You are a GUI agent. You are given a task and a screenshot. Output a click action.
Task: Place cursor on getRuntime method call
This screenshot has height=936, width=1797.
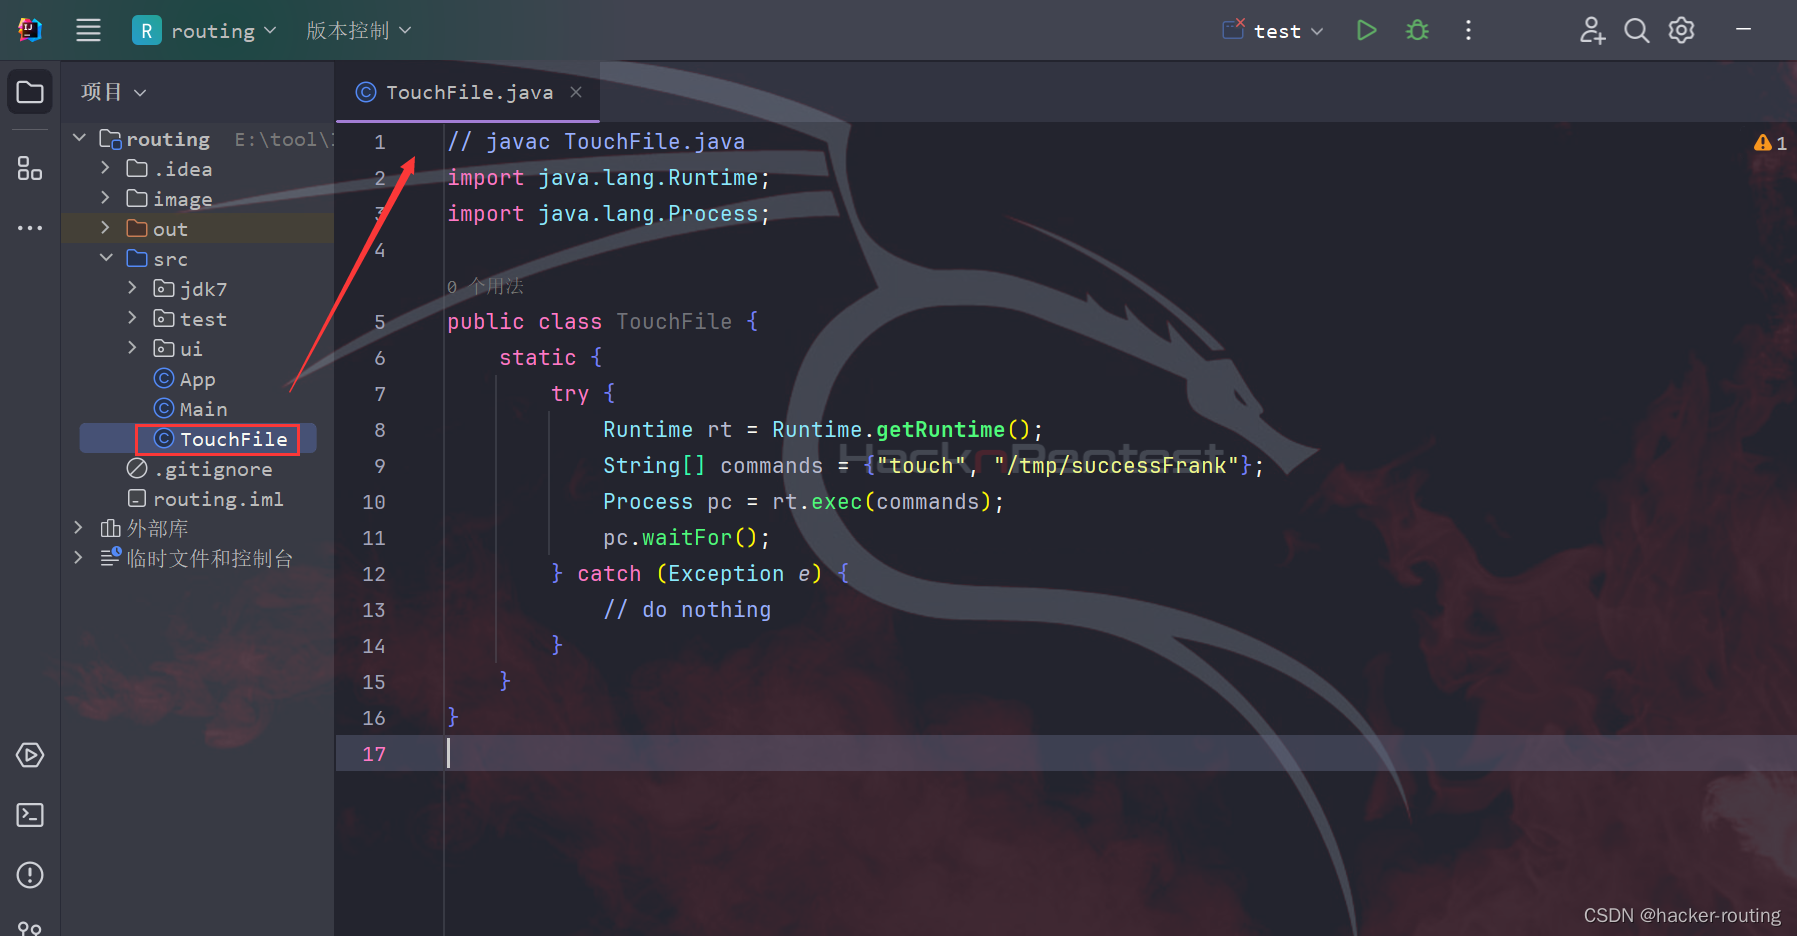click(940, 430)
